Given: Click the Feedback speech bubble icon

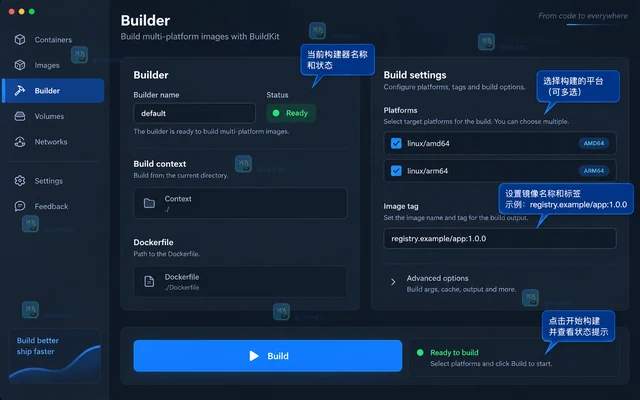Looking at the screenshot, I should (x=20, y=206).
